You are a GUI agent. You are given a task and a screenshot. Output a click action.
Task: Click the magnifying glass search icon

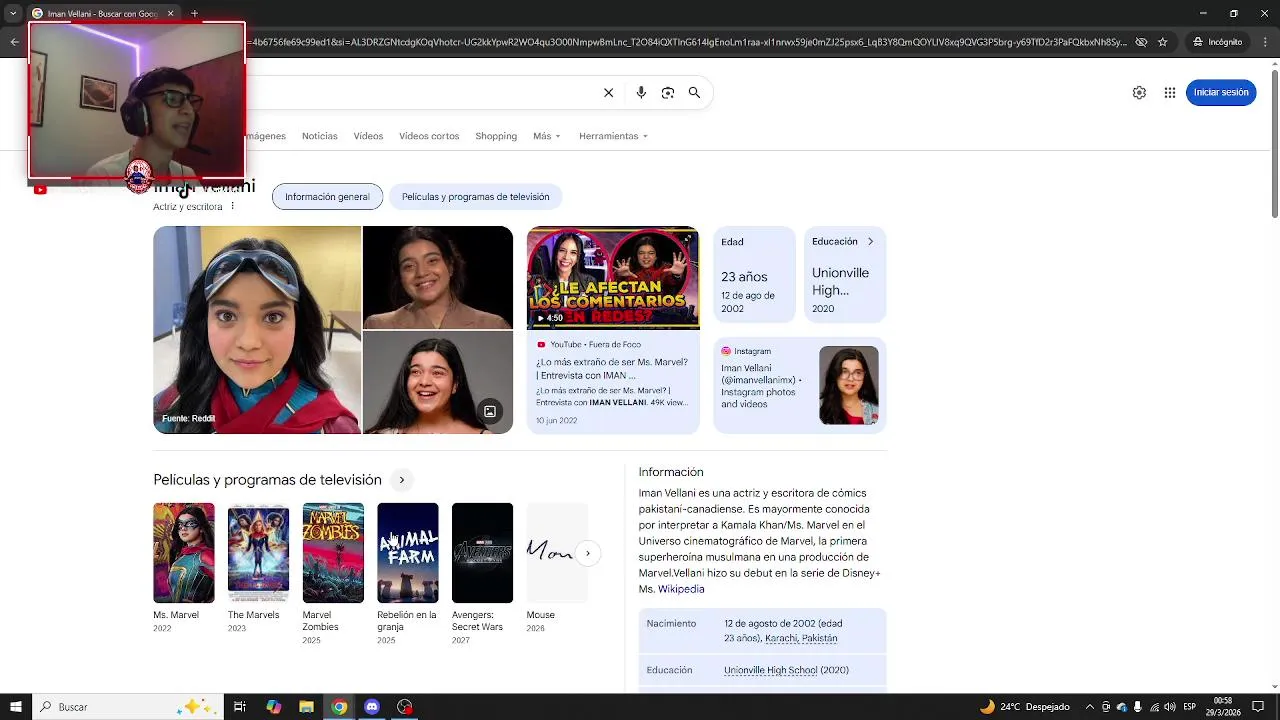pyautogui.click(x=694, y=93)
